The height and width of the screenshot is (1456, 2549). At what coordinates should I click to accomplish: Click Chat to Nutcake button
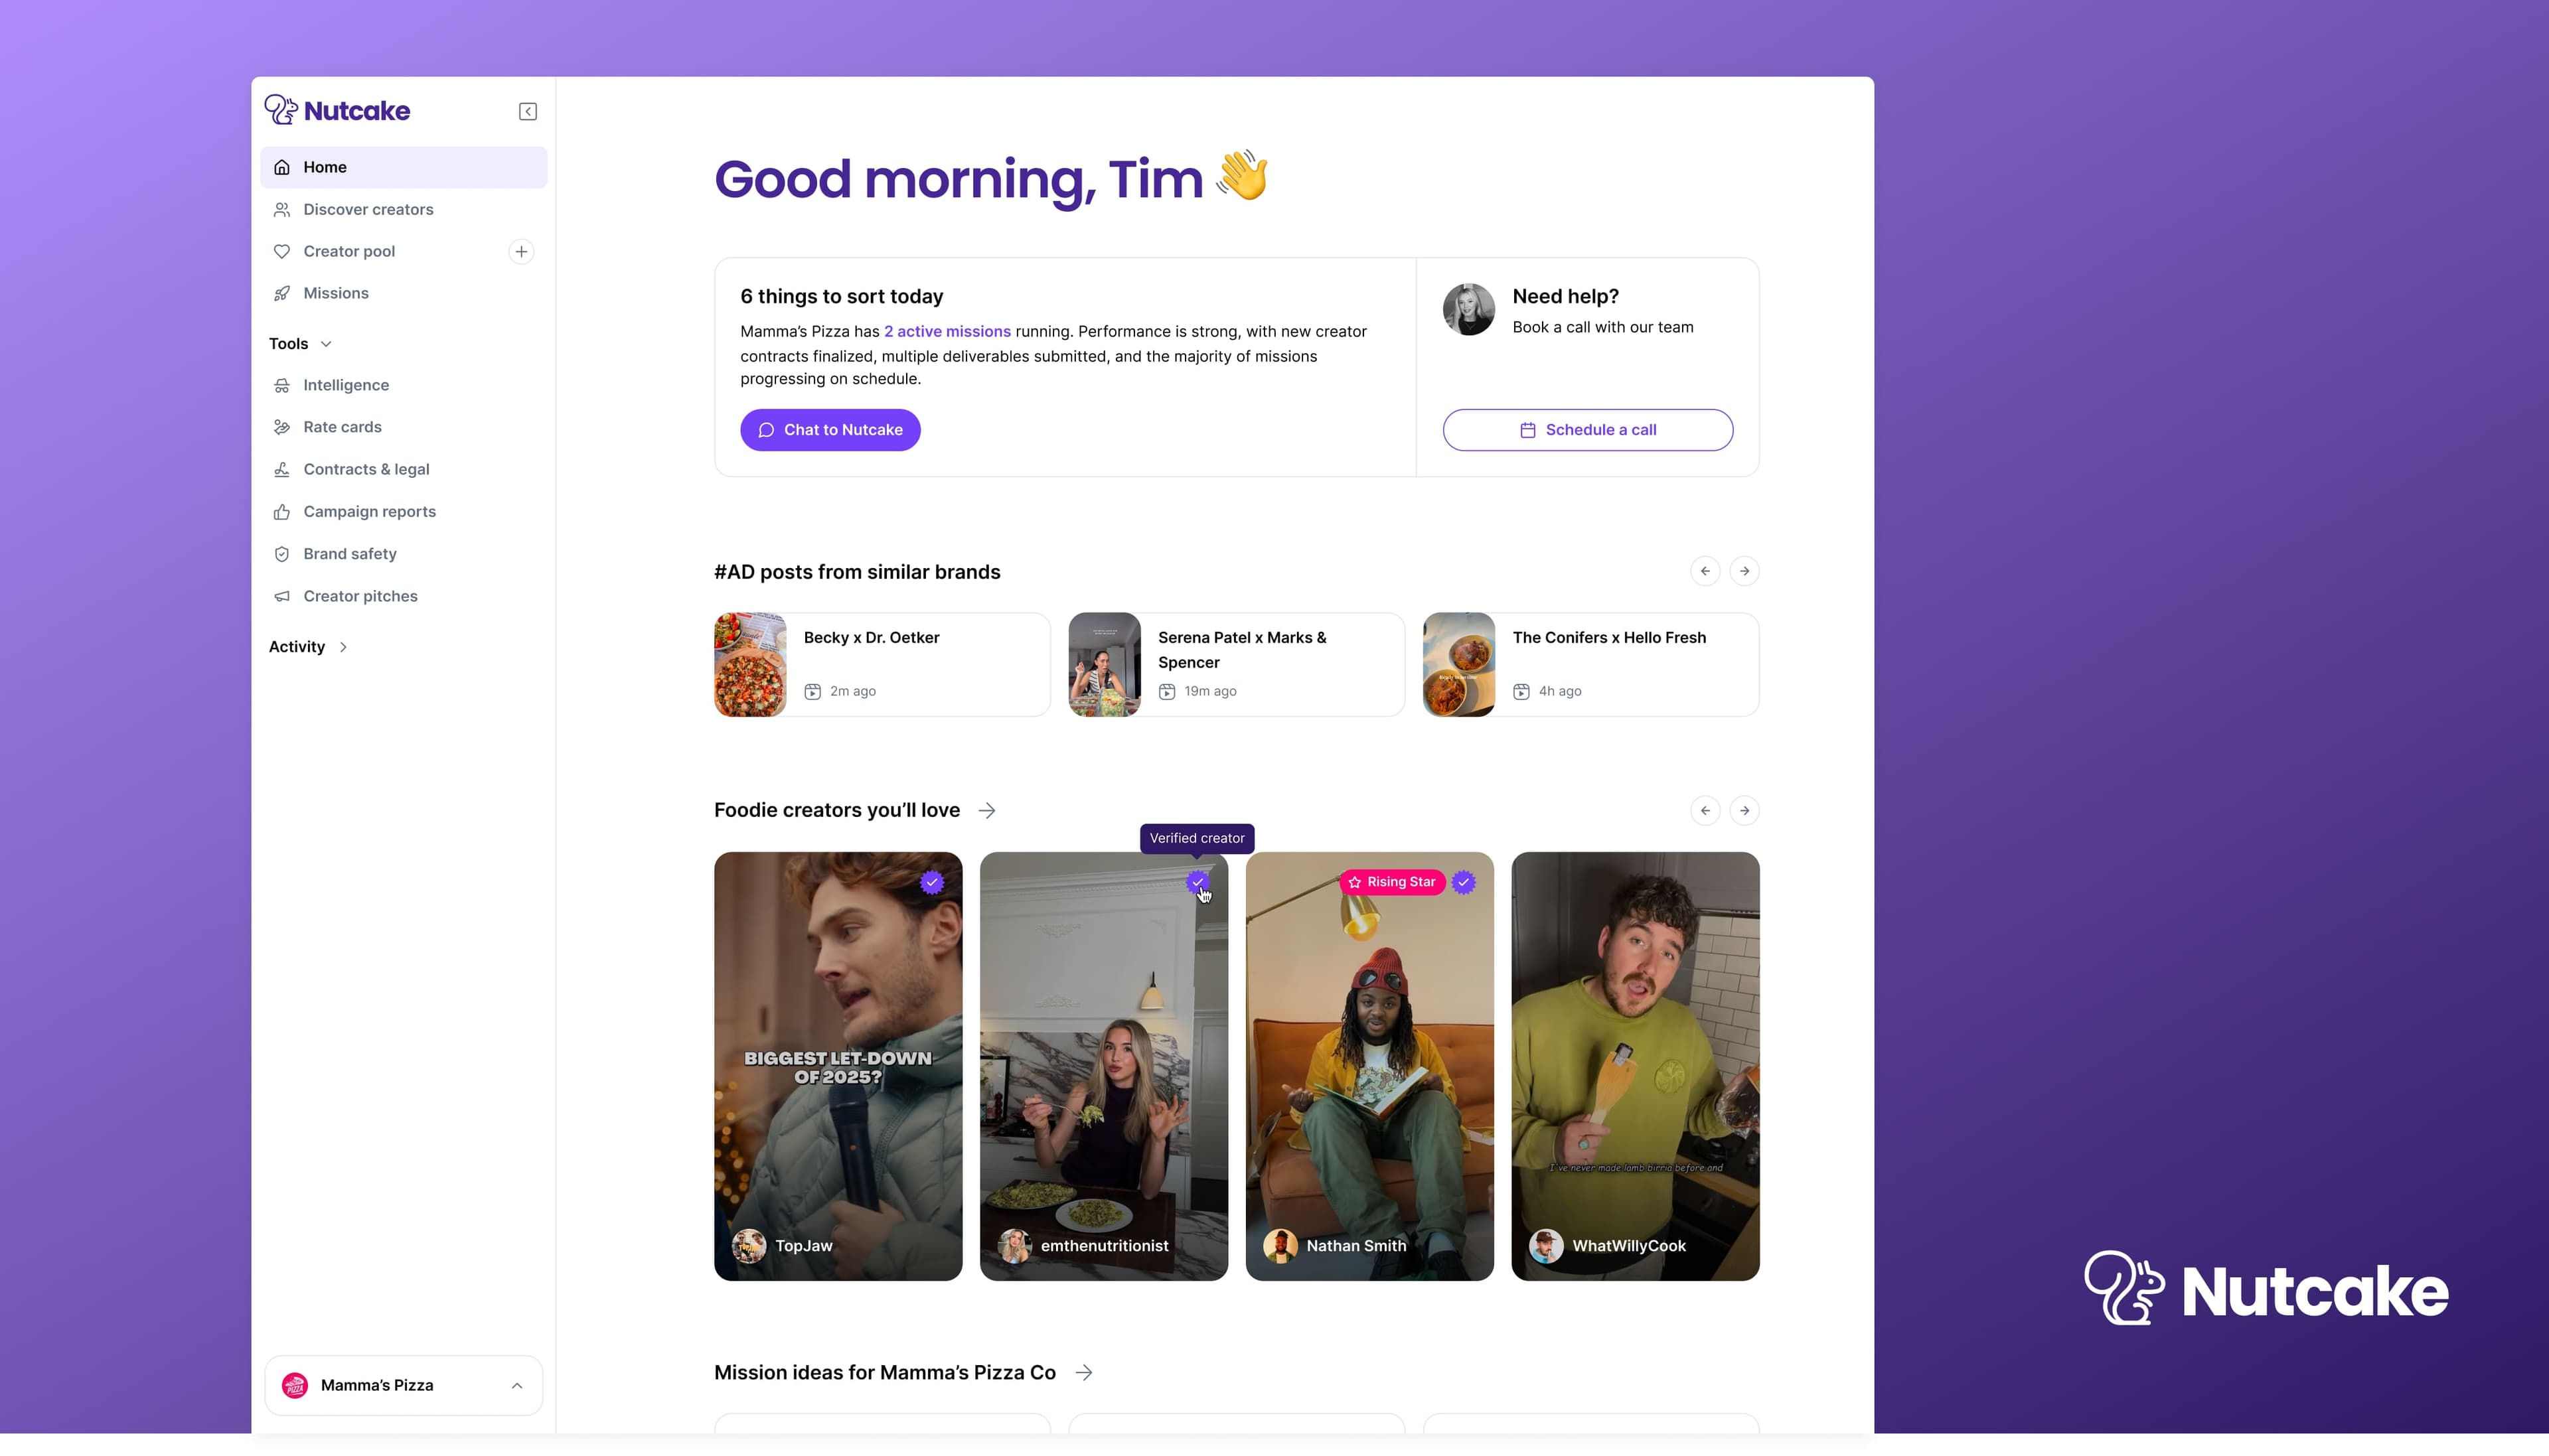[830, 430]
